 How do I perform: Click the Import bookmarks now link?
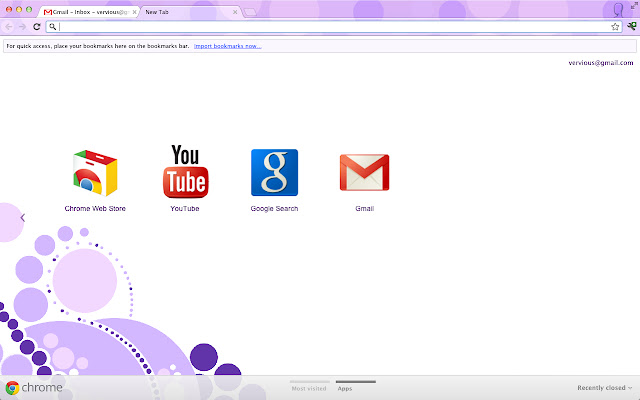tap(228, 46)
